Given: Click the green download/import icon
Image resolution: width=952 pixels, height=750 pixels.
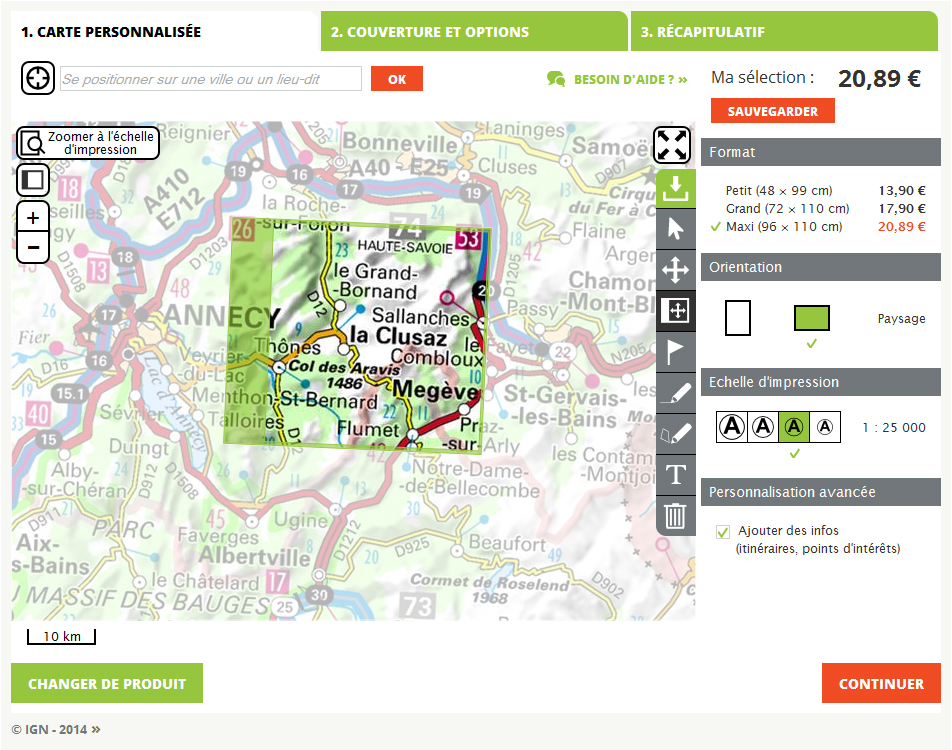Looking at the screenshot, I should [x=675, y=188].
